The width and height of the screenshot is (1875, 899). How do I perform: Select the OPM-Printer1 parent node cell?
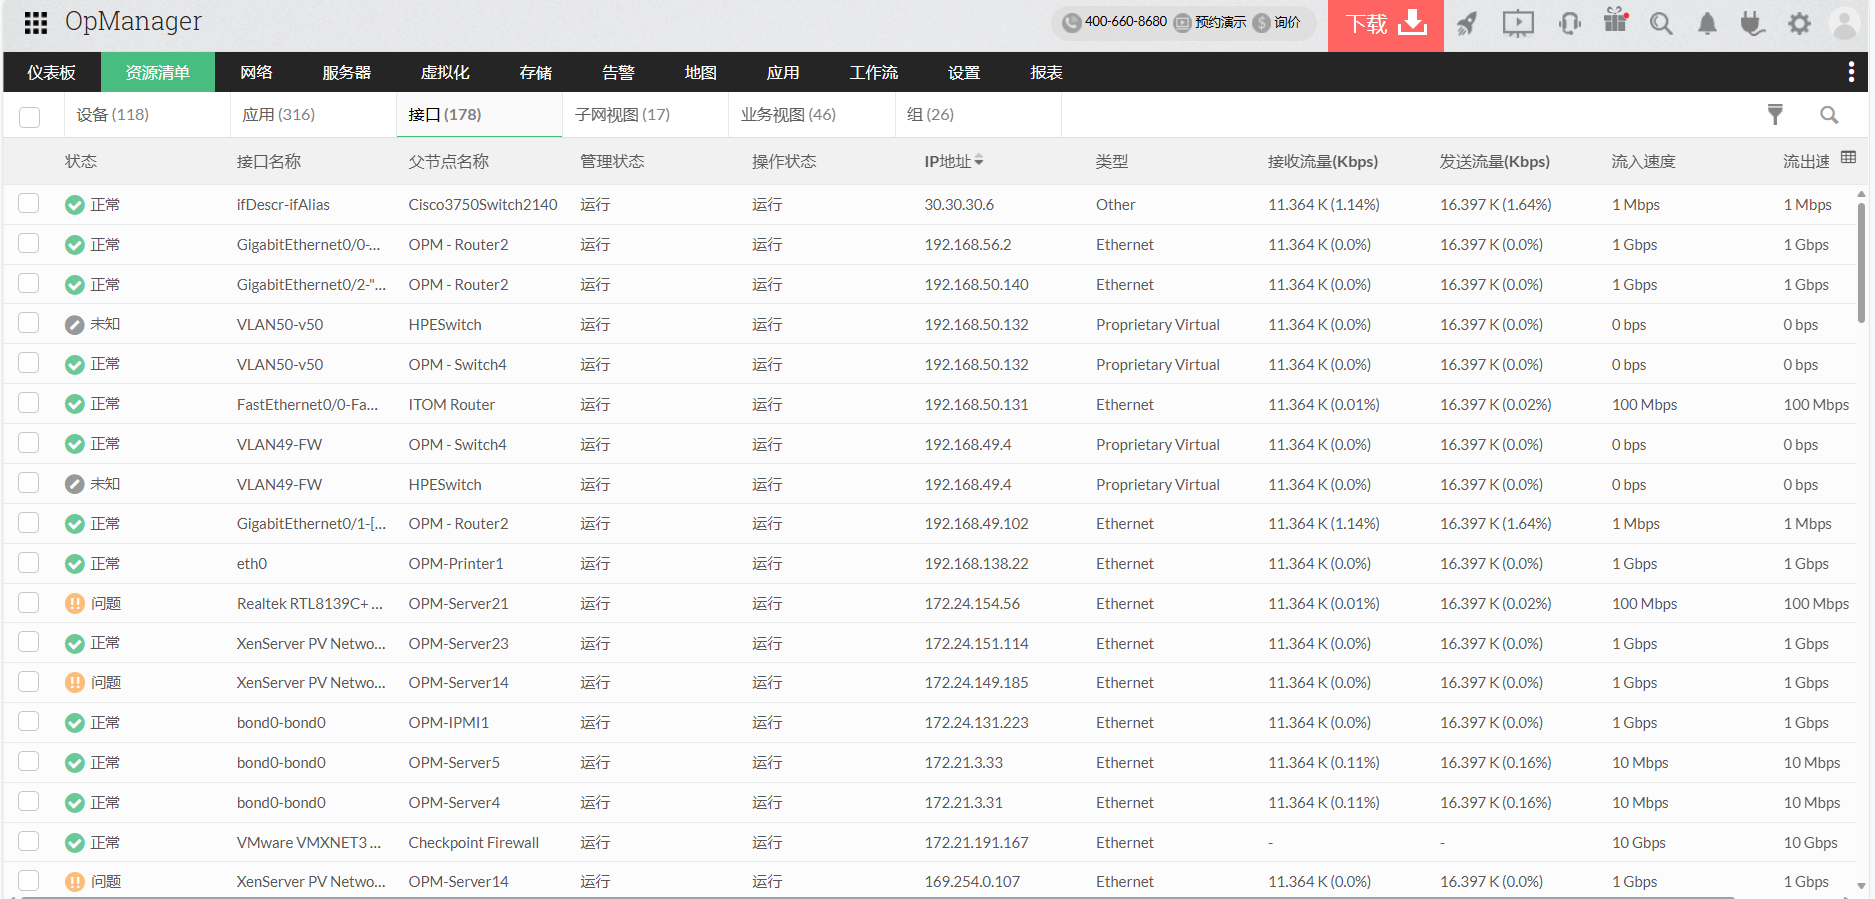tap(455, 564)
